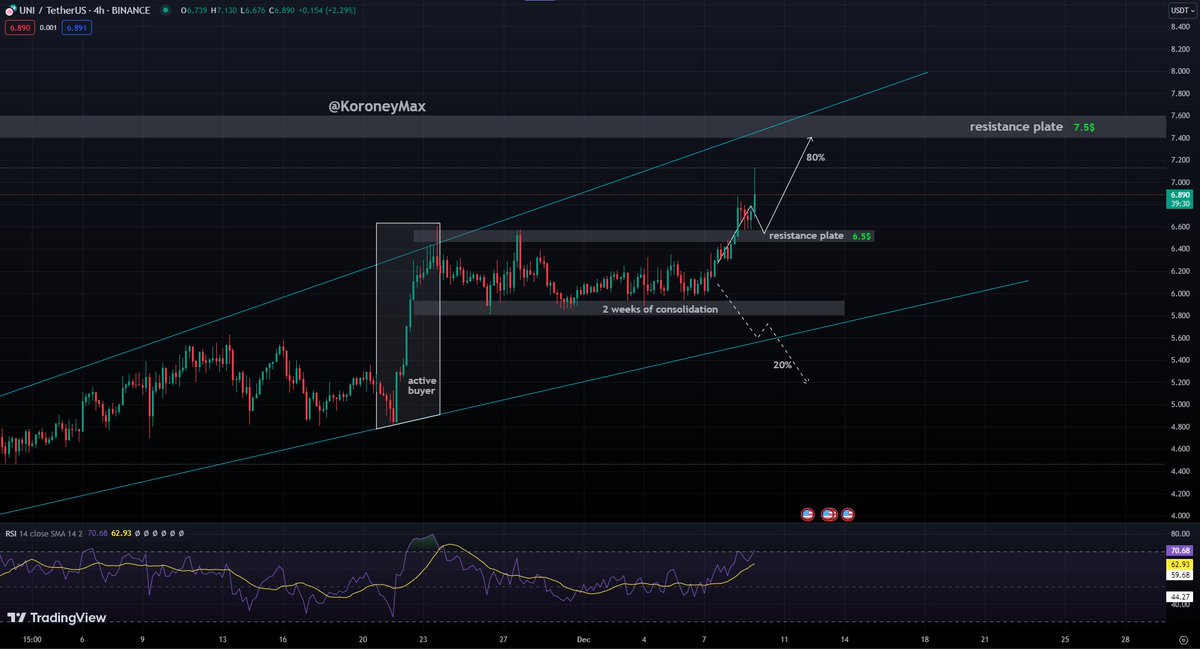
Task: Click the yellow RSI SMA label 62.93
Action: (1180, 564)
